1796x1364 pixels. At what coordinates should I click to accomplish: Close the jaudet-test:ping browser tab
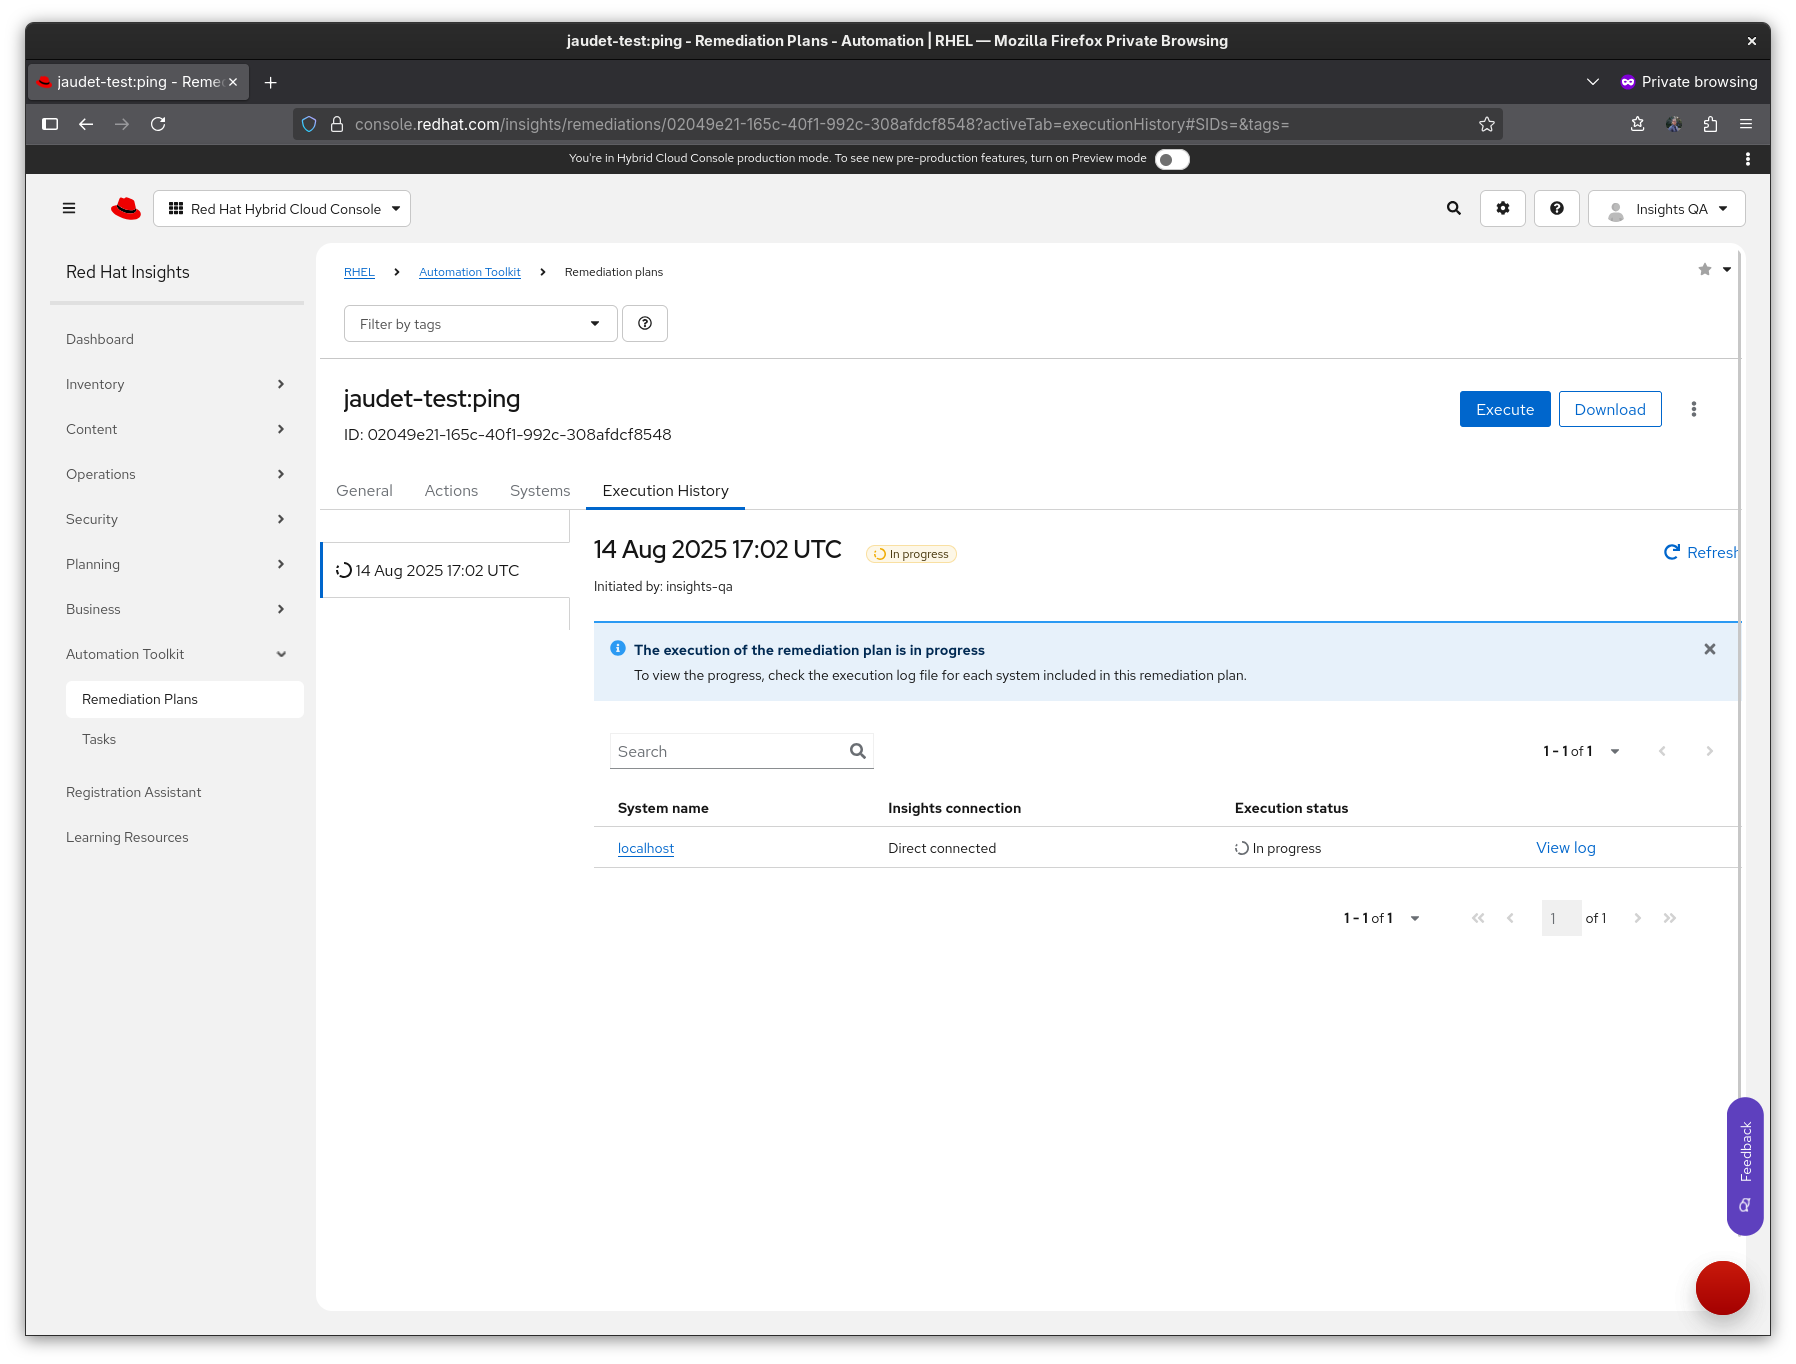click(x=233, y=82)
